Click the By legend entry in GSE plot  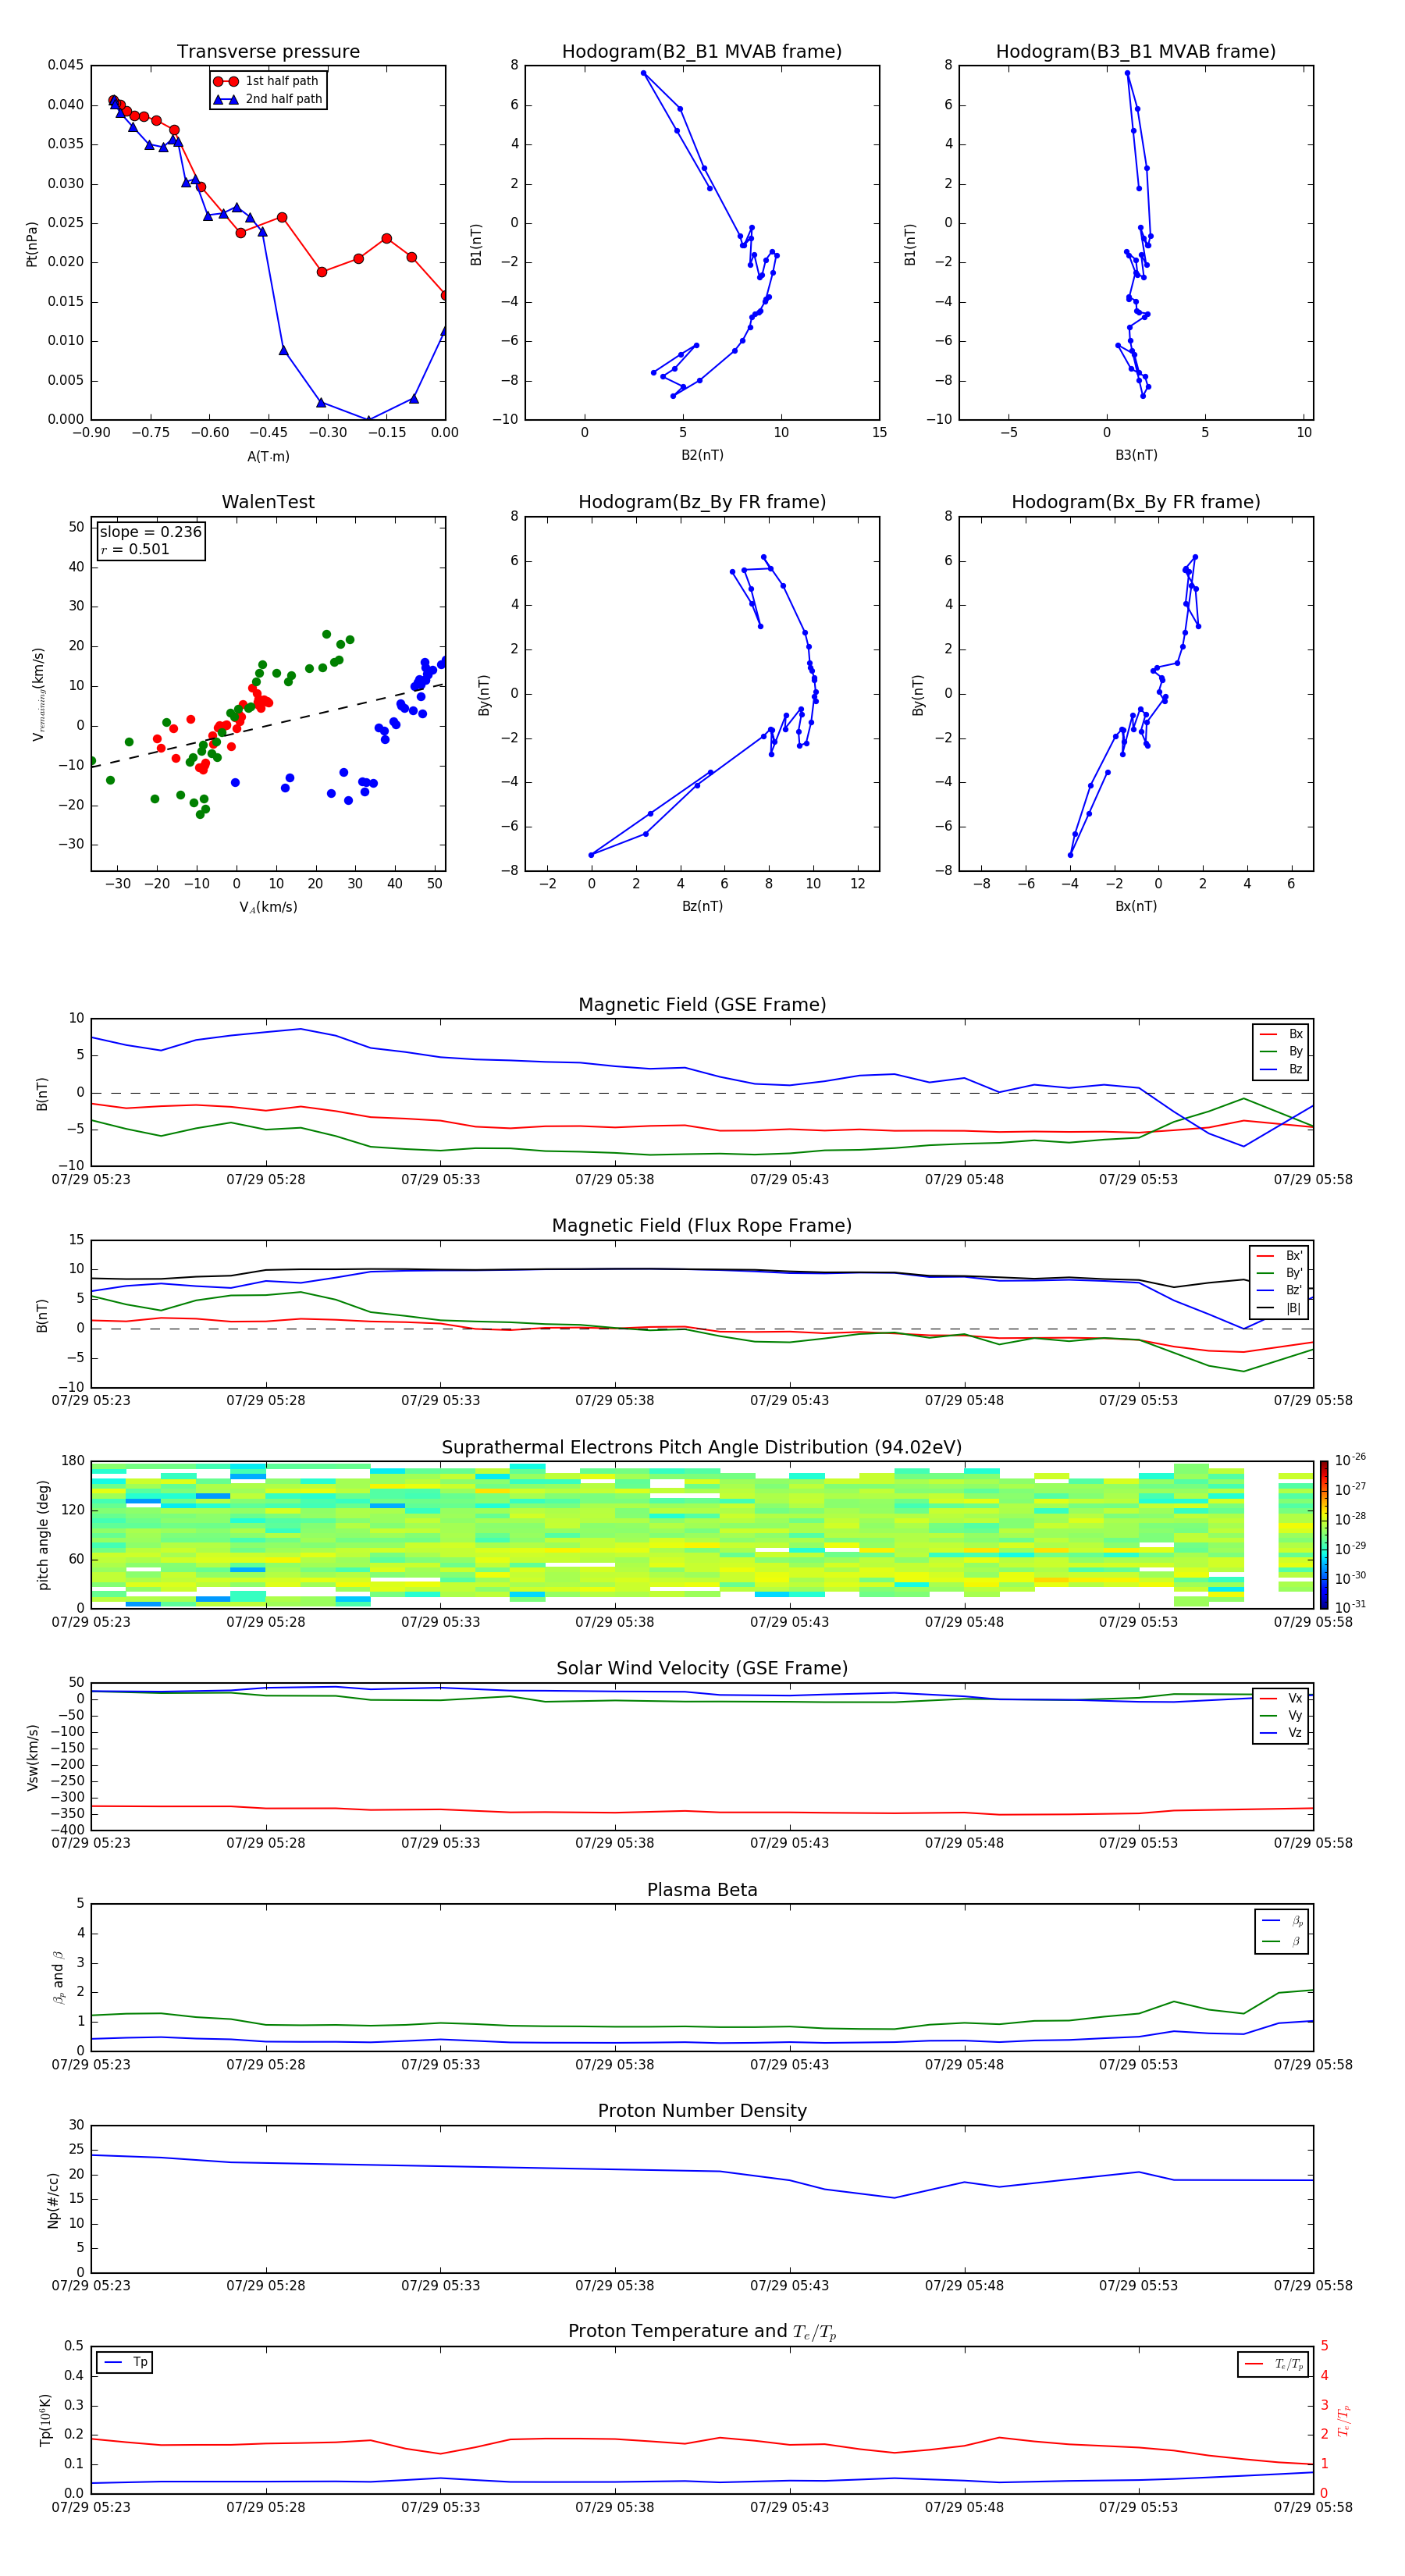1281,1052
